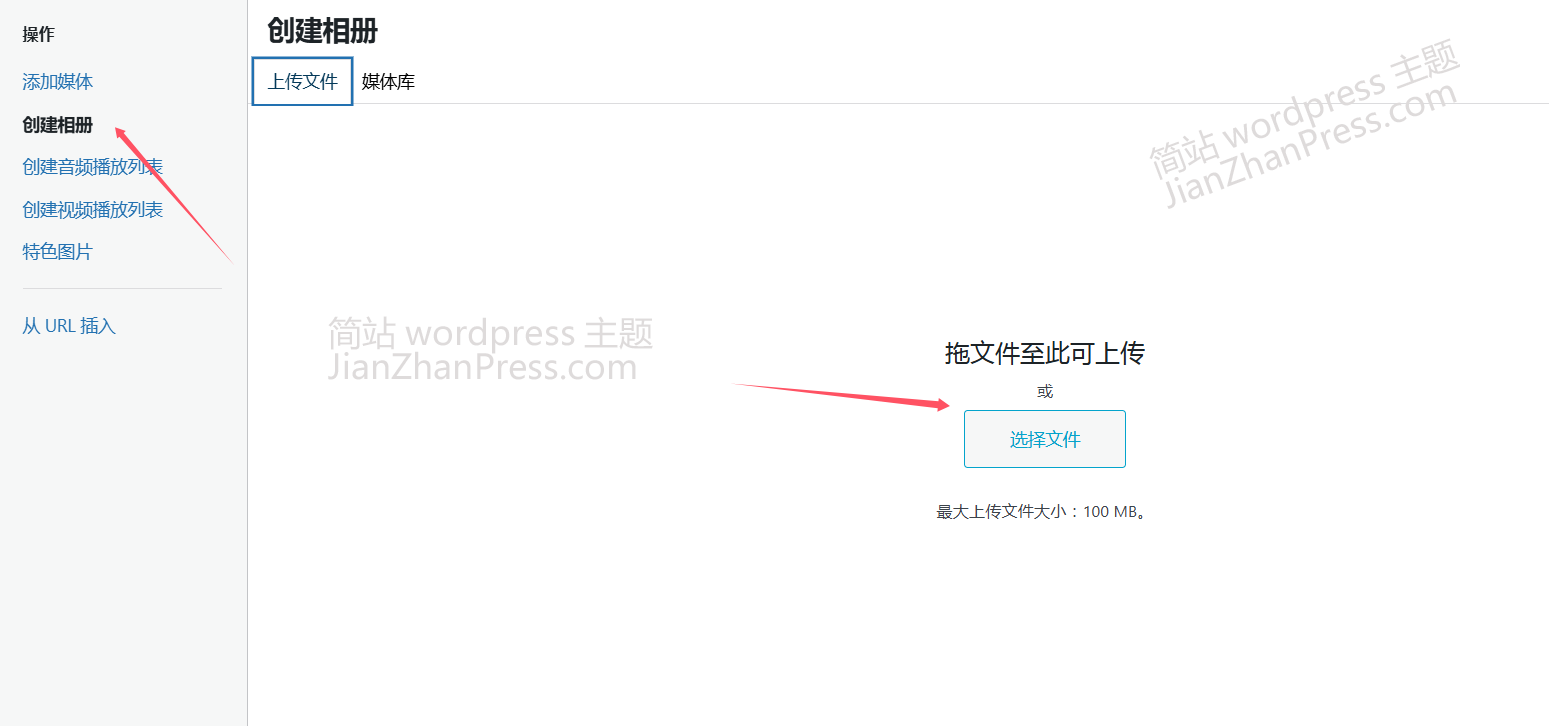Click the 创建相册 page heading
This screenshot has width=1549, height=726.
click(322, 31)
